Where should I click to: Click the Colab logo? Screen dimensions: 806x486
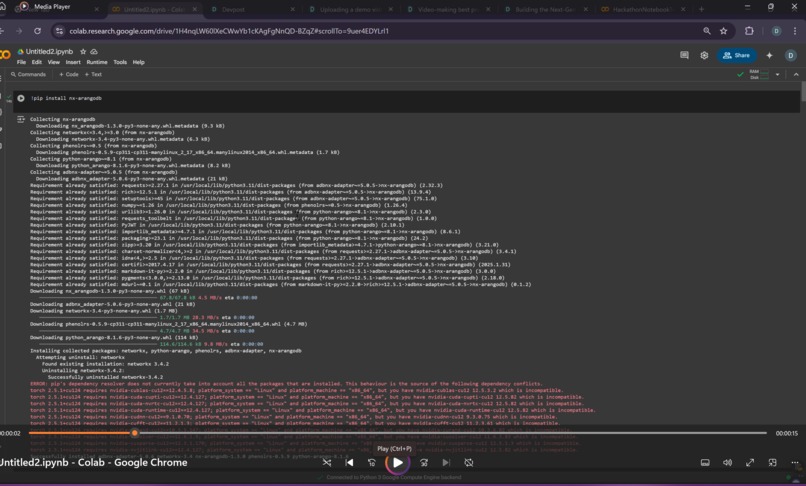tap(5, 55)
